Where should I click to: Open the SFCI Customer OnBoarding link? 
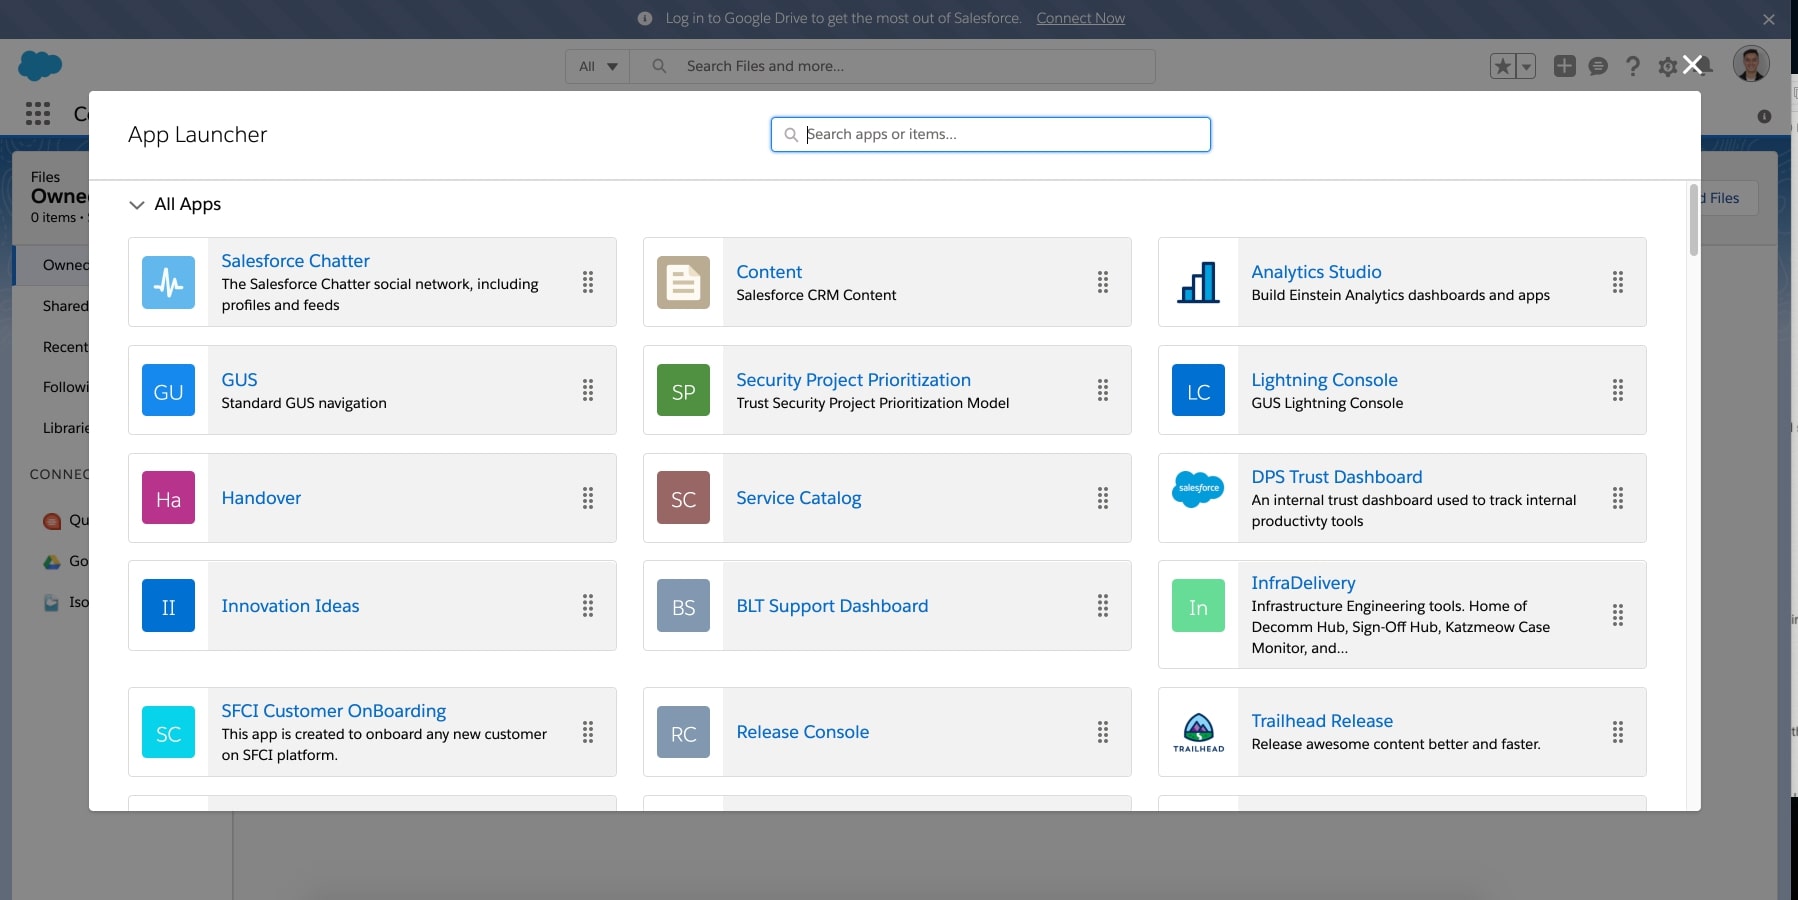333,711
